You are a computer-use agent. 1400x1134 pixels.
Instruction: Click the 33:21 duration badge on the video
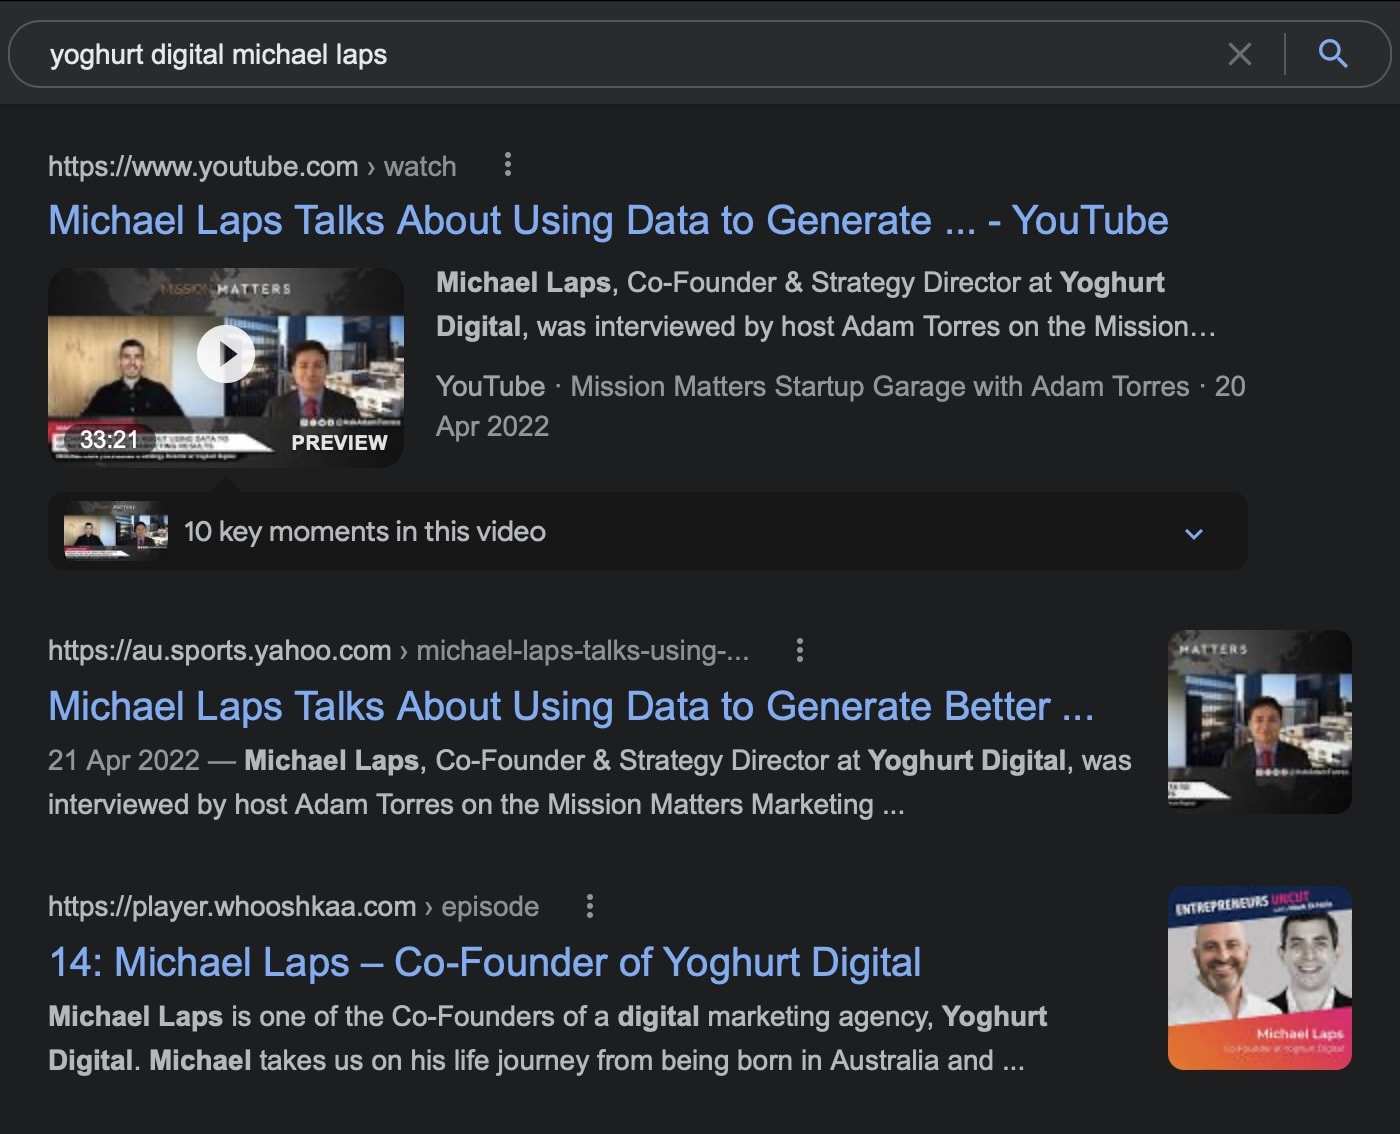pos(109,440)
